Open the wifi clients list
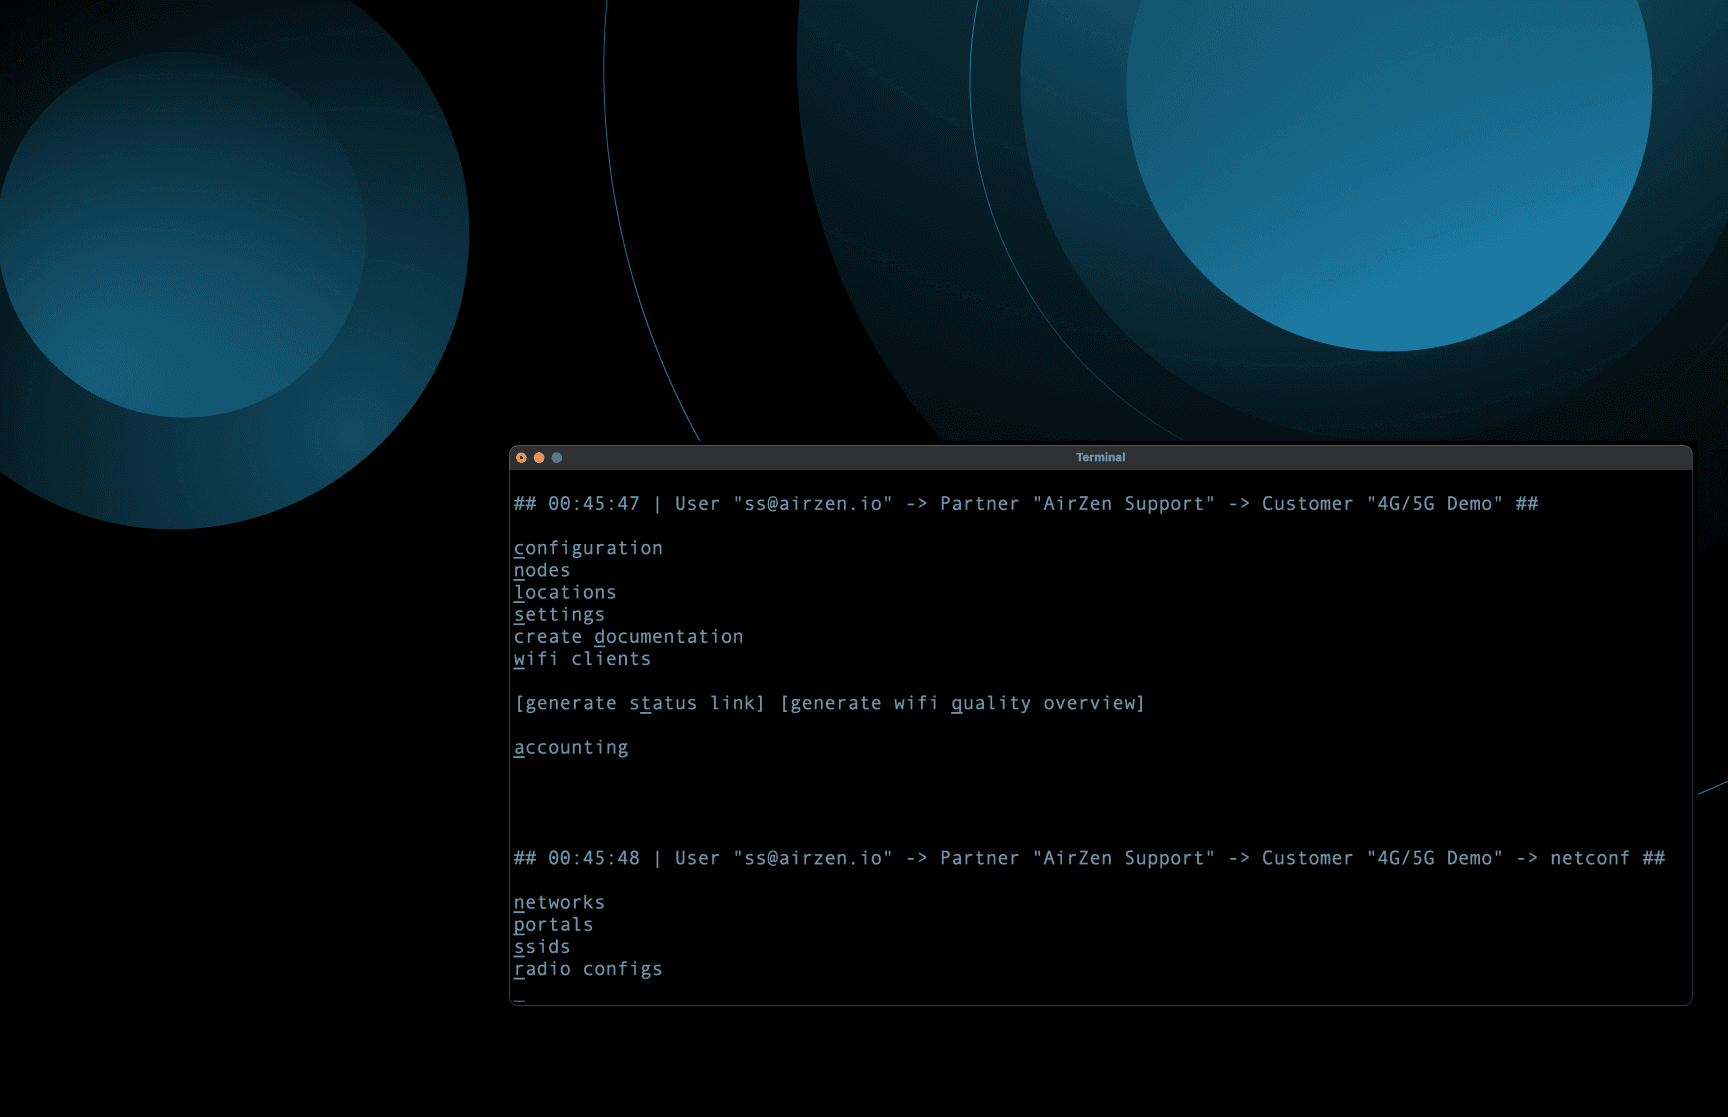This screenshot has width=1728, height=1117. click(582, 658)
